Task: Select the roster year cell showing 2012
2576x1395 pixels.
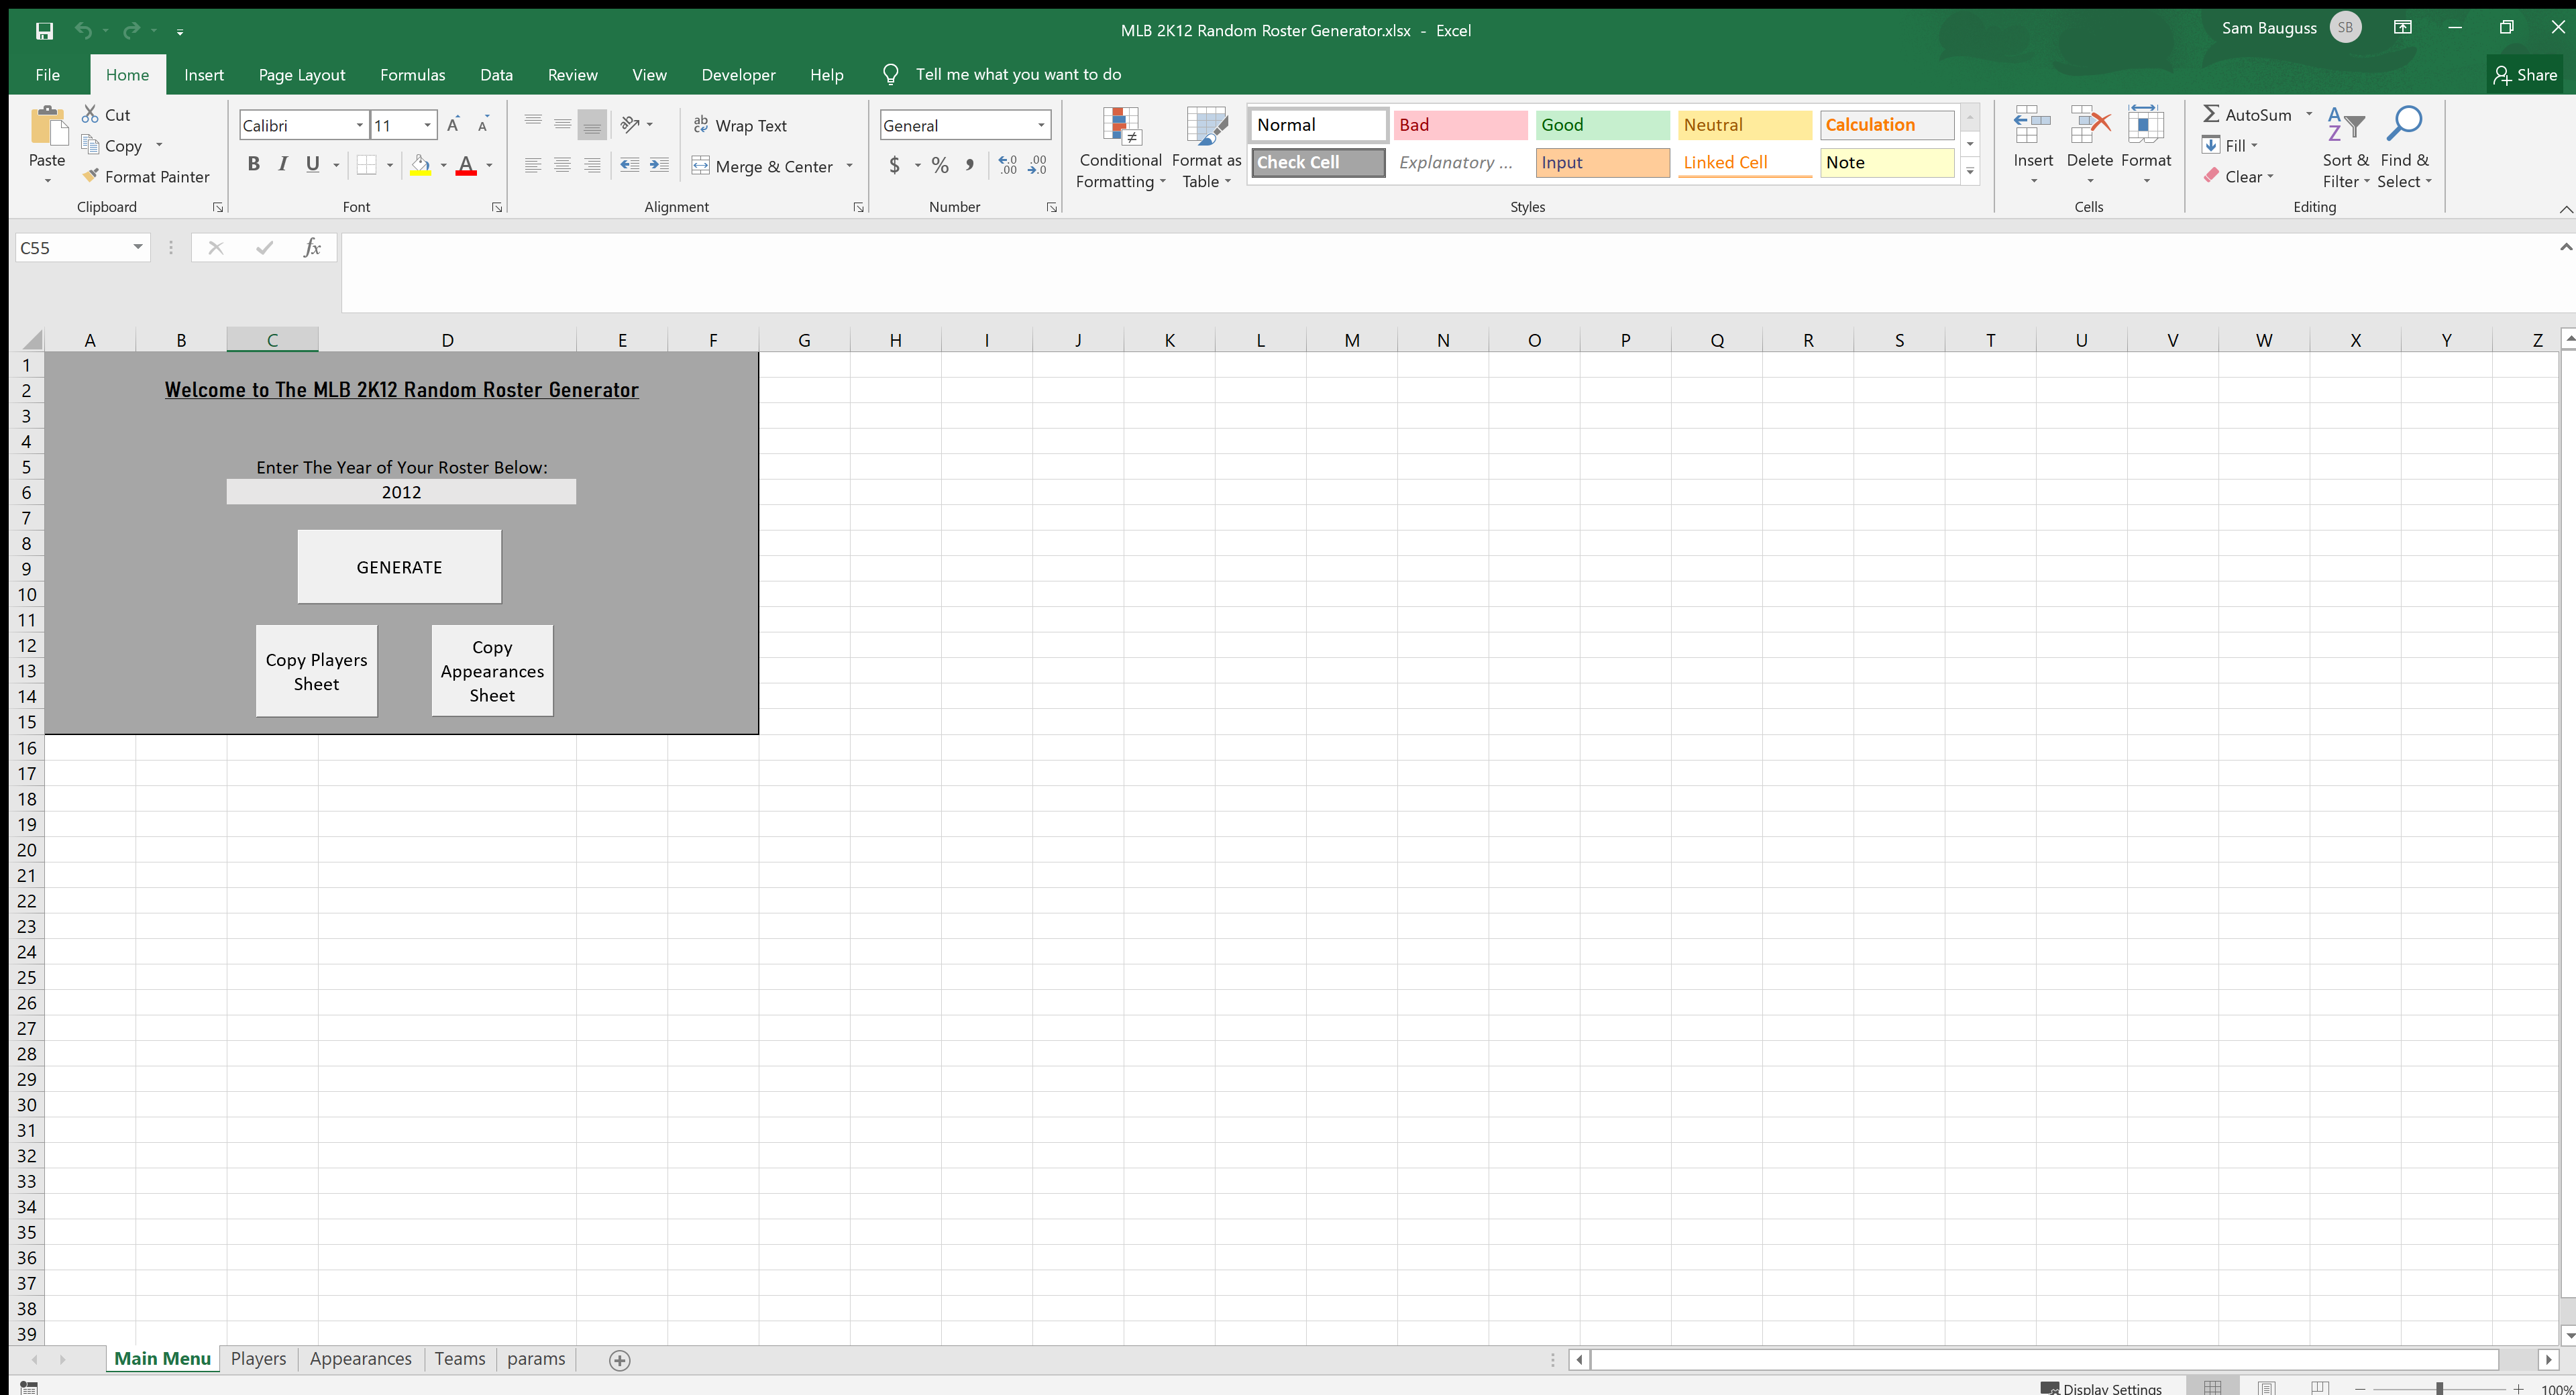Action: point(401,492)
